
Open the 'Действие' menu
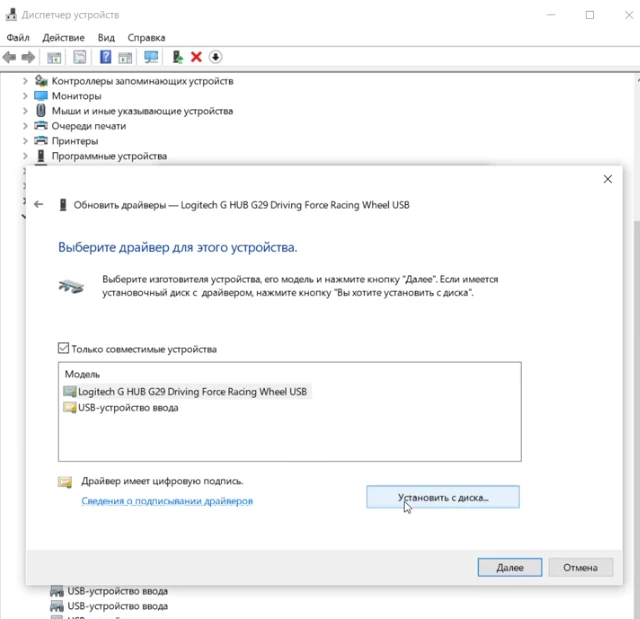(x=63, y=37)
